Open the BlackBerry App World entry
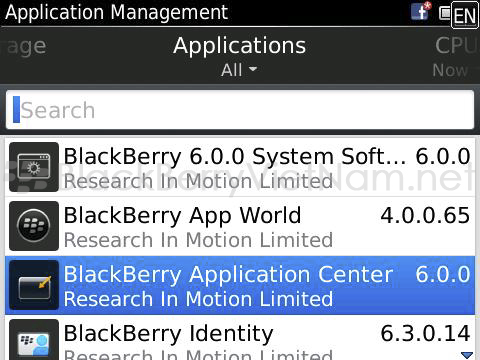 click(x=240, y=226)
